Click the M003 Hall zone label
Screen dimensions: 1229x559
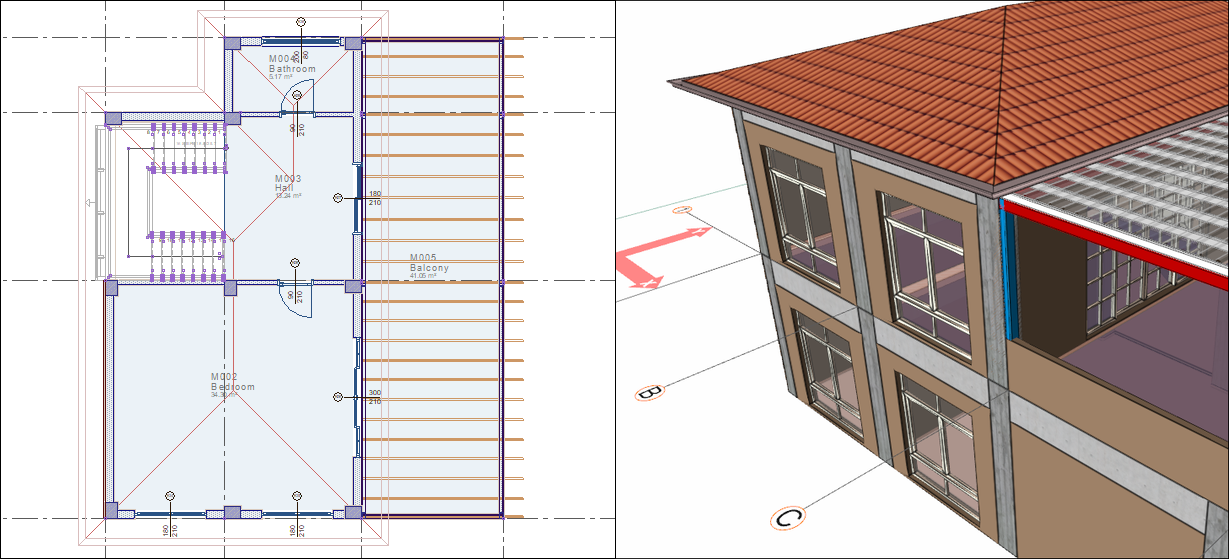pyautogui.click(x=288, y=183)
